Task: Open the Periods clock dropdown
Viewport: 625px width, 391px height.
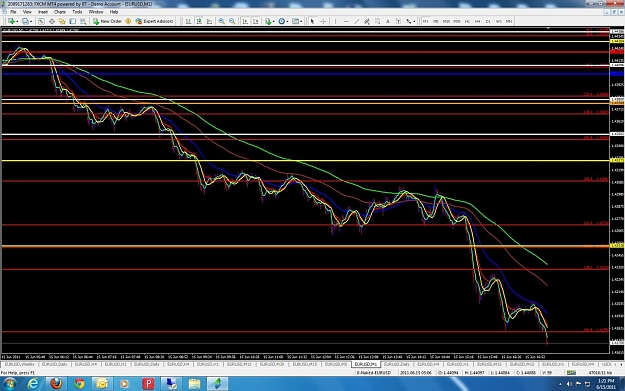Action: tap(283, 21)
